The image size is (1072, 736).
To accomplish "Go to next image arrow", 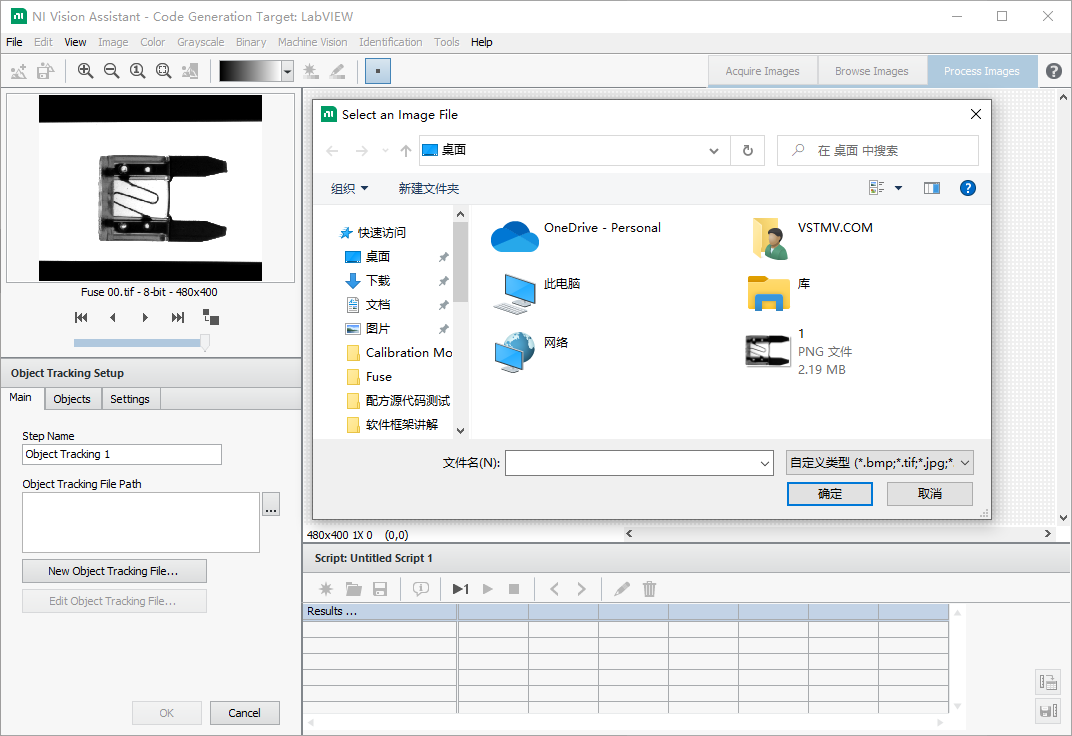I will tap(145, 317).
